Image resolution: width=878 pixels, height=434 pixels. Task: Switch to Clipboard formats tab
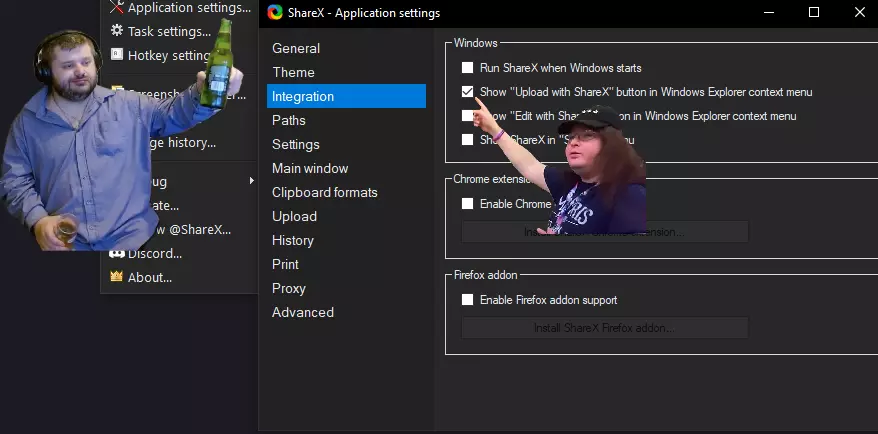tap(346, 192)
